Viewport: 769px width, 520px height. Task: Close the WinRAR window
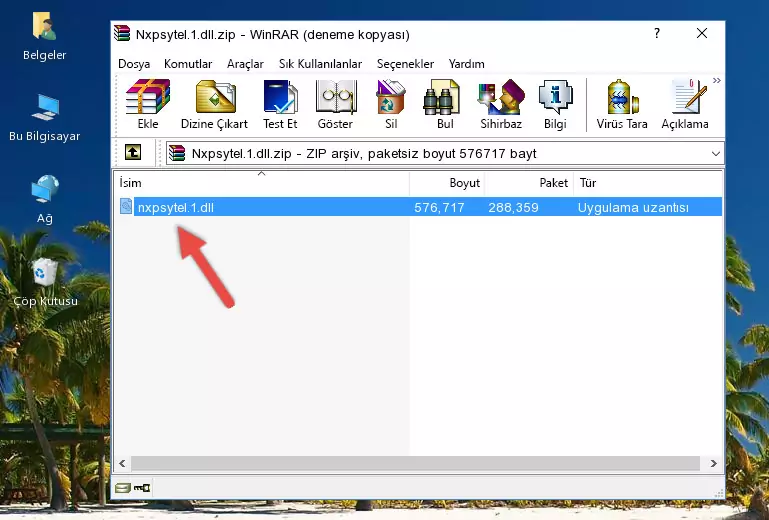click(702, 33)
